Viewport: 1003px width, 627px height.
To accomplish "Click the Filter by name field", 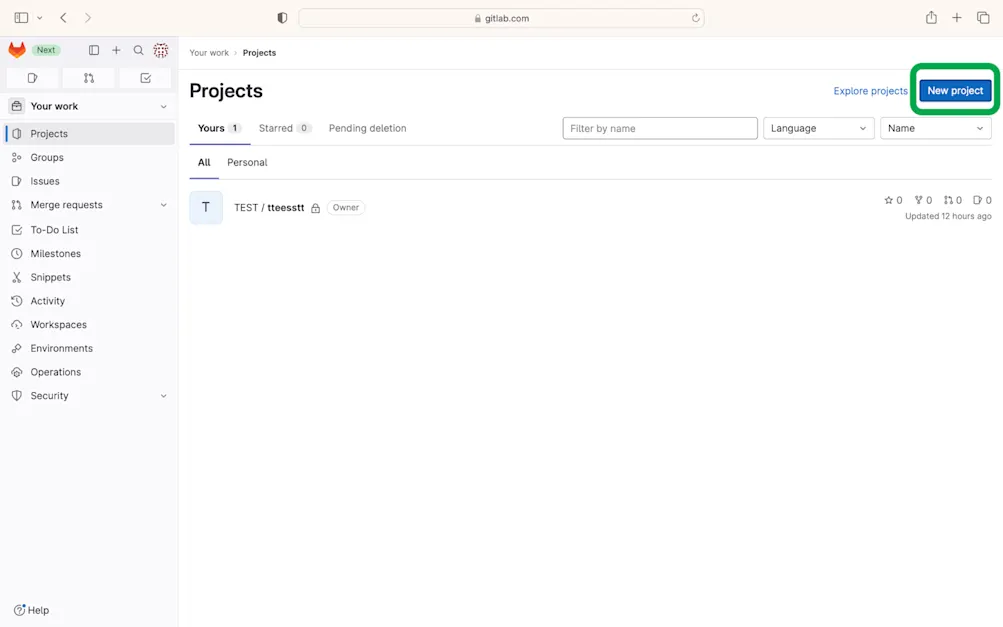I will [x=660, y=128].
